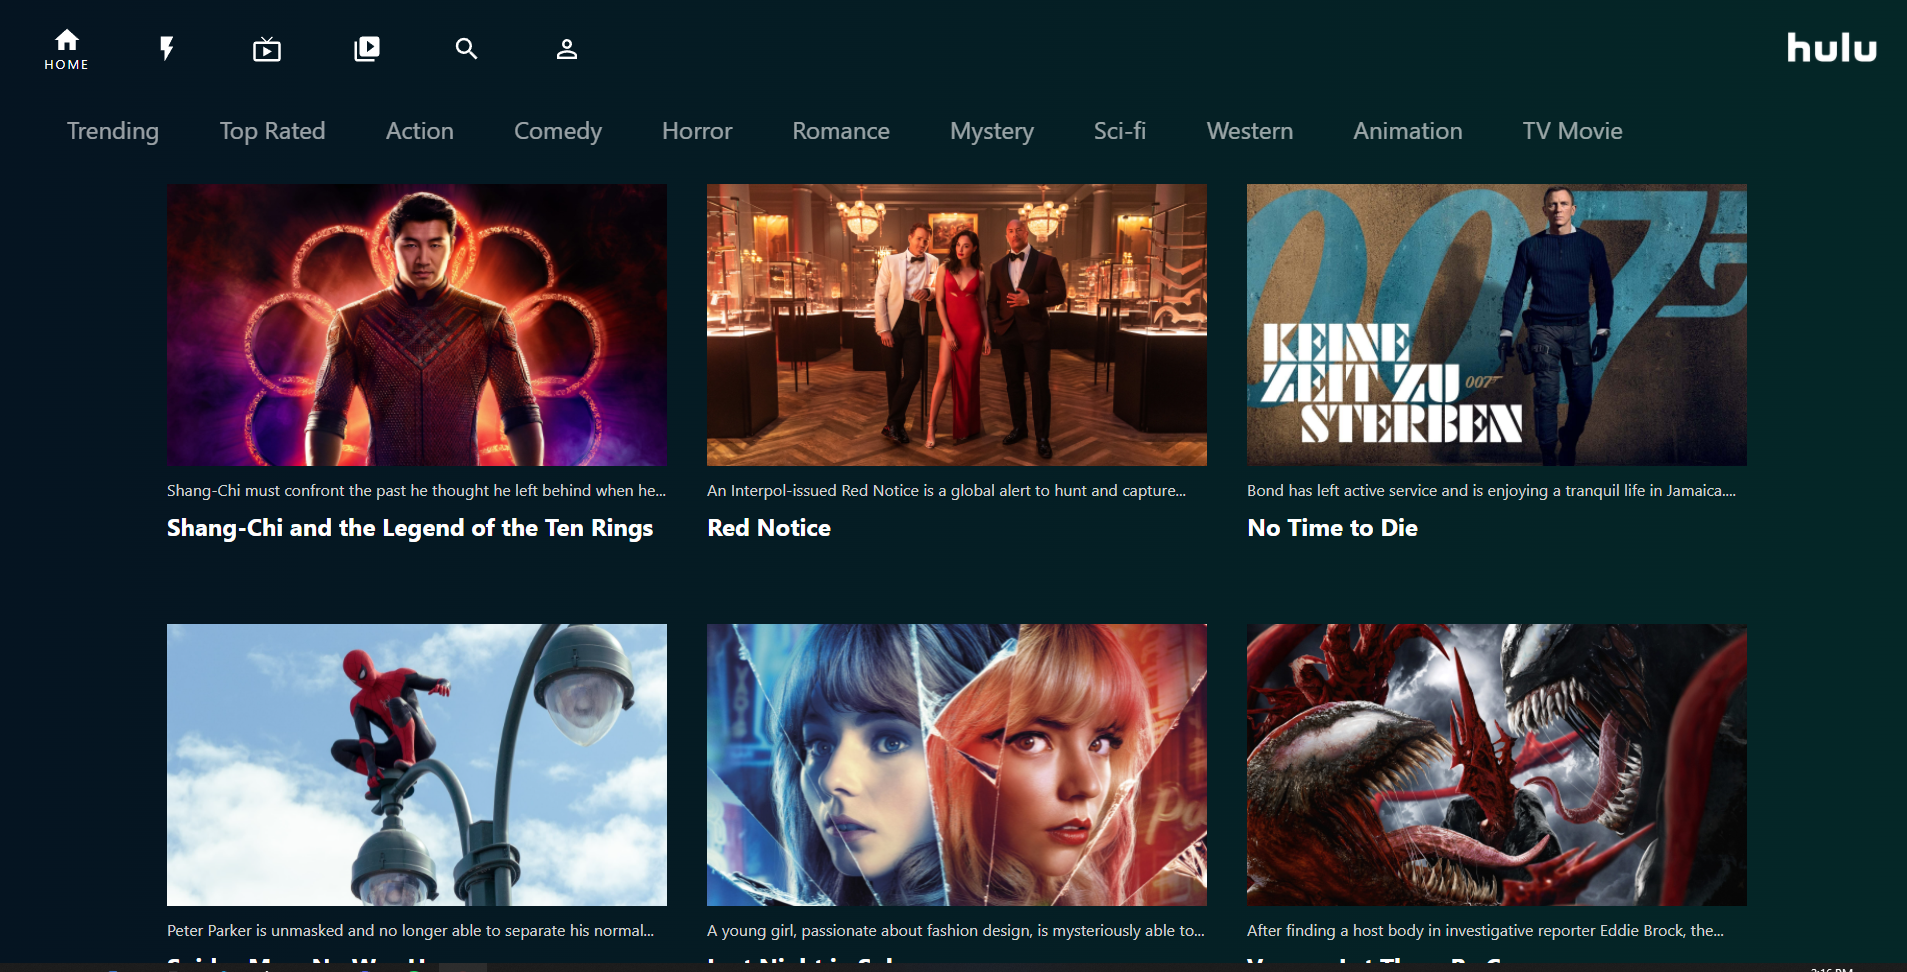Select the Horror genre tab
This screenshot has height=972, width=1907.
[x=697, y=131]
